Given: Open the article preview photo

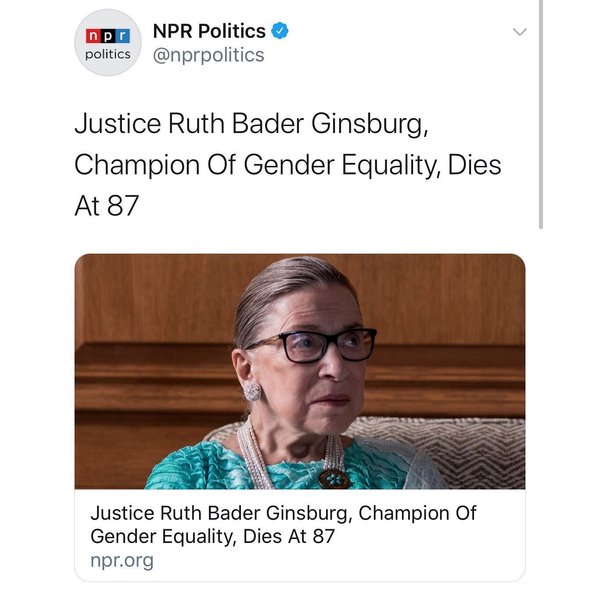Looking at the screenshot, I should pos(300,371).
